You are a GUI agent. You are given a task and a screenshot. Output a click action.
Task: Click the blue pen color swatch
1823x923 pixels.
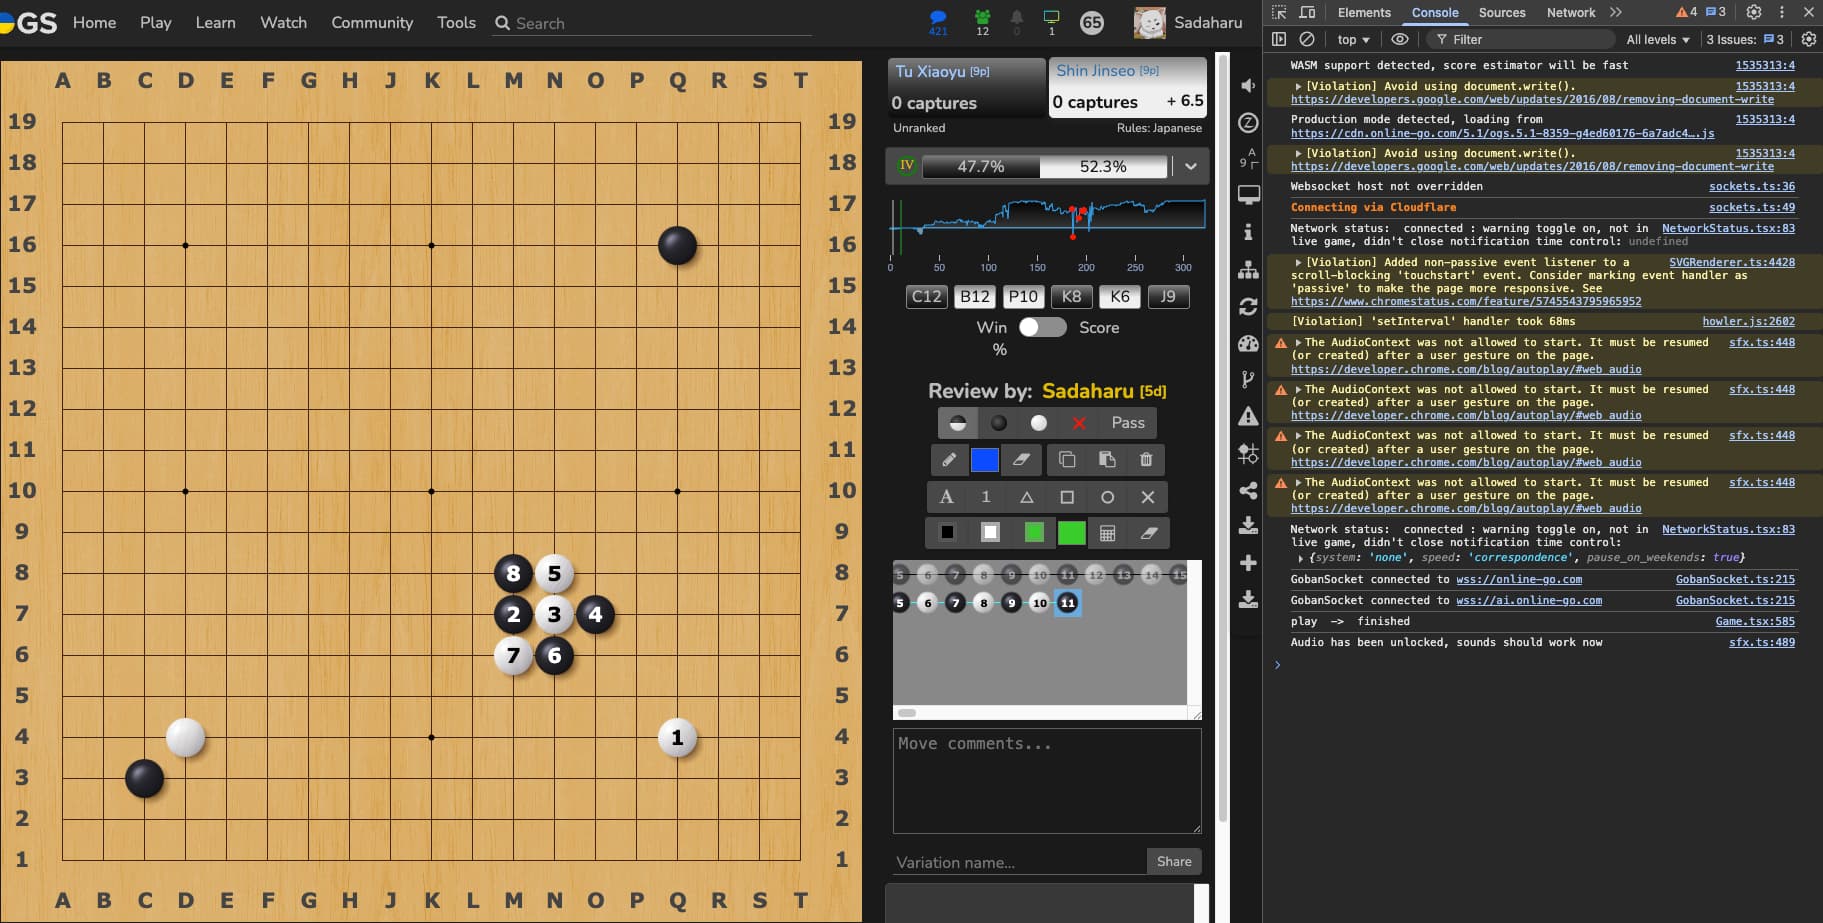tap(985, 460)
